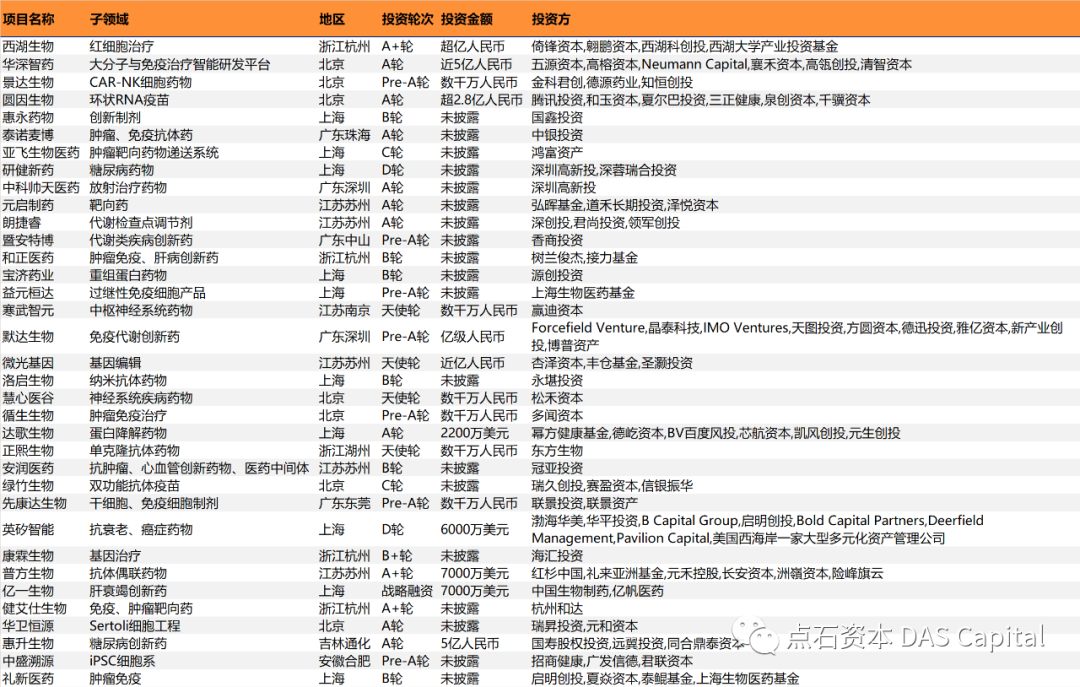The height and width of the screenshot is (687, 1080).
Task: Select the 洛启生物 project cell
Action: [28, 380]
